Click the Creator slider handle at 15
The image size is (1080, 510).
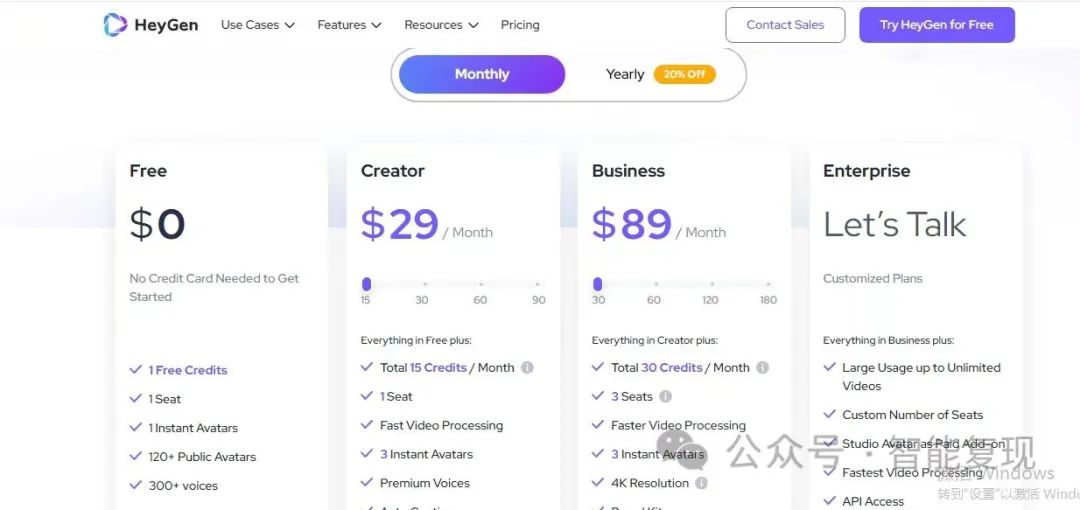tap(366, 284)
